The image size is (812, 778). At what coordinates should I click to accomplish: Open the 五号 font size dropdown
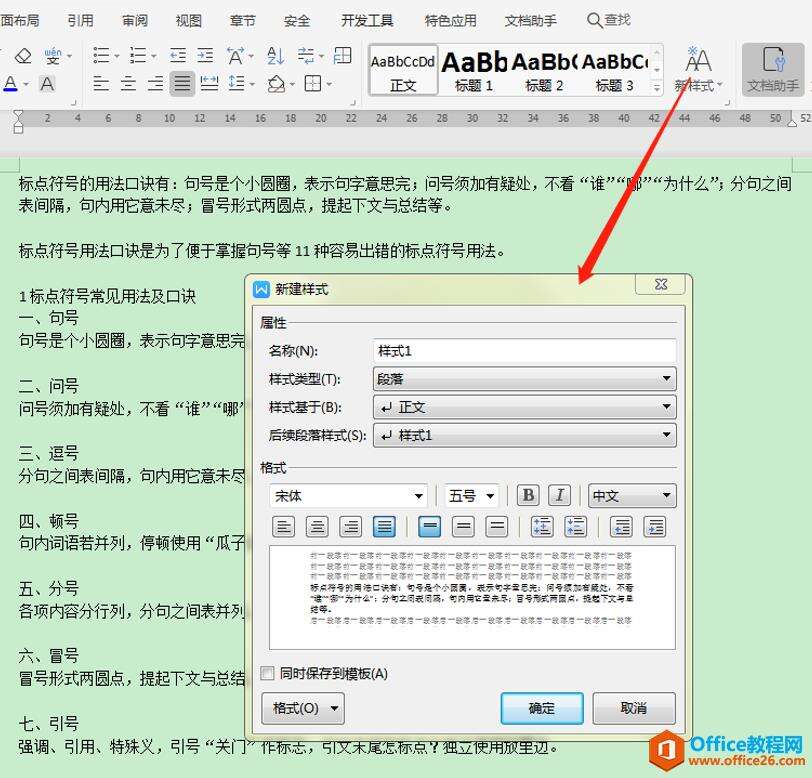point(471,496)
